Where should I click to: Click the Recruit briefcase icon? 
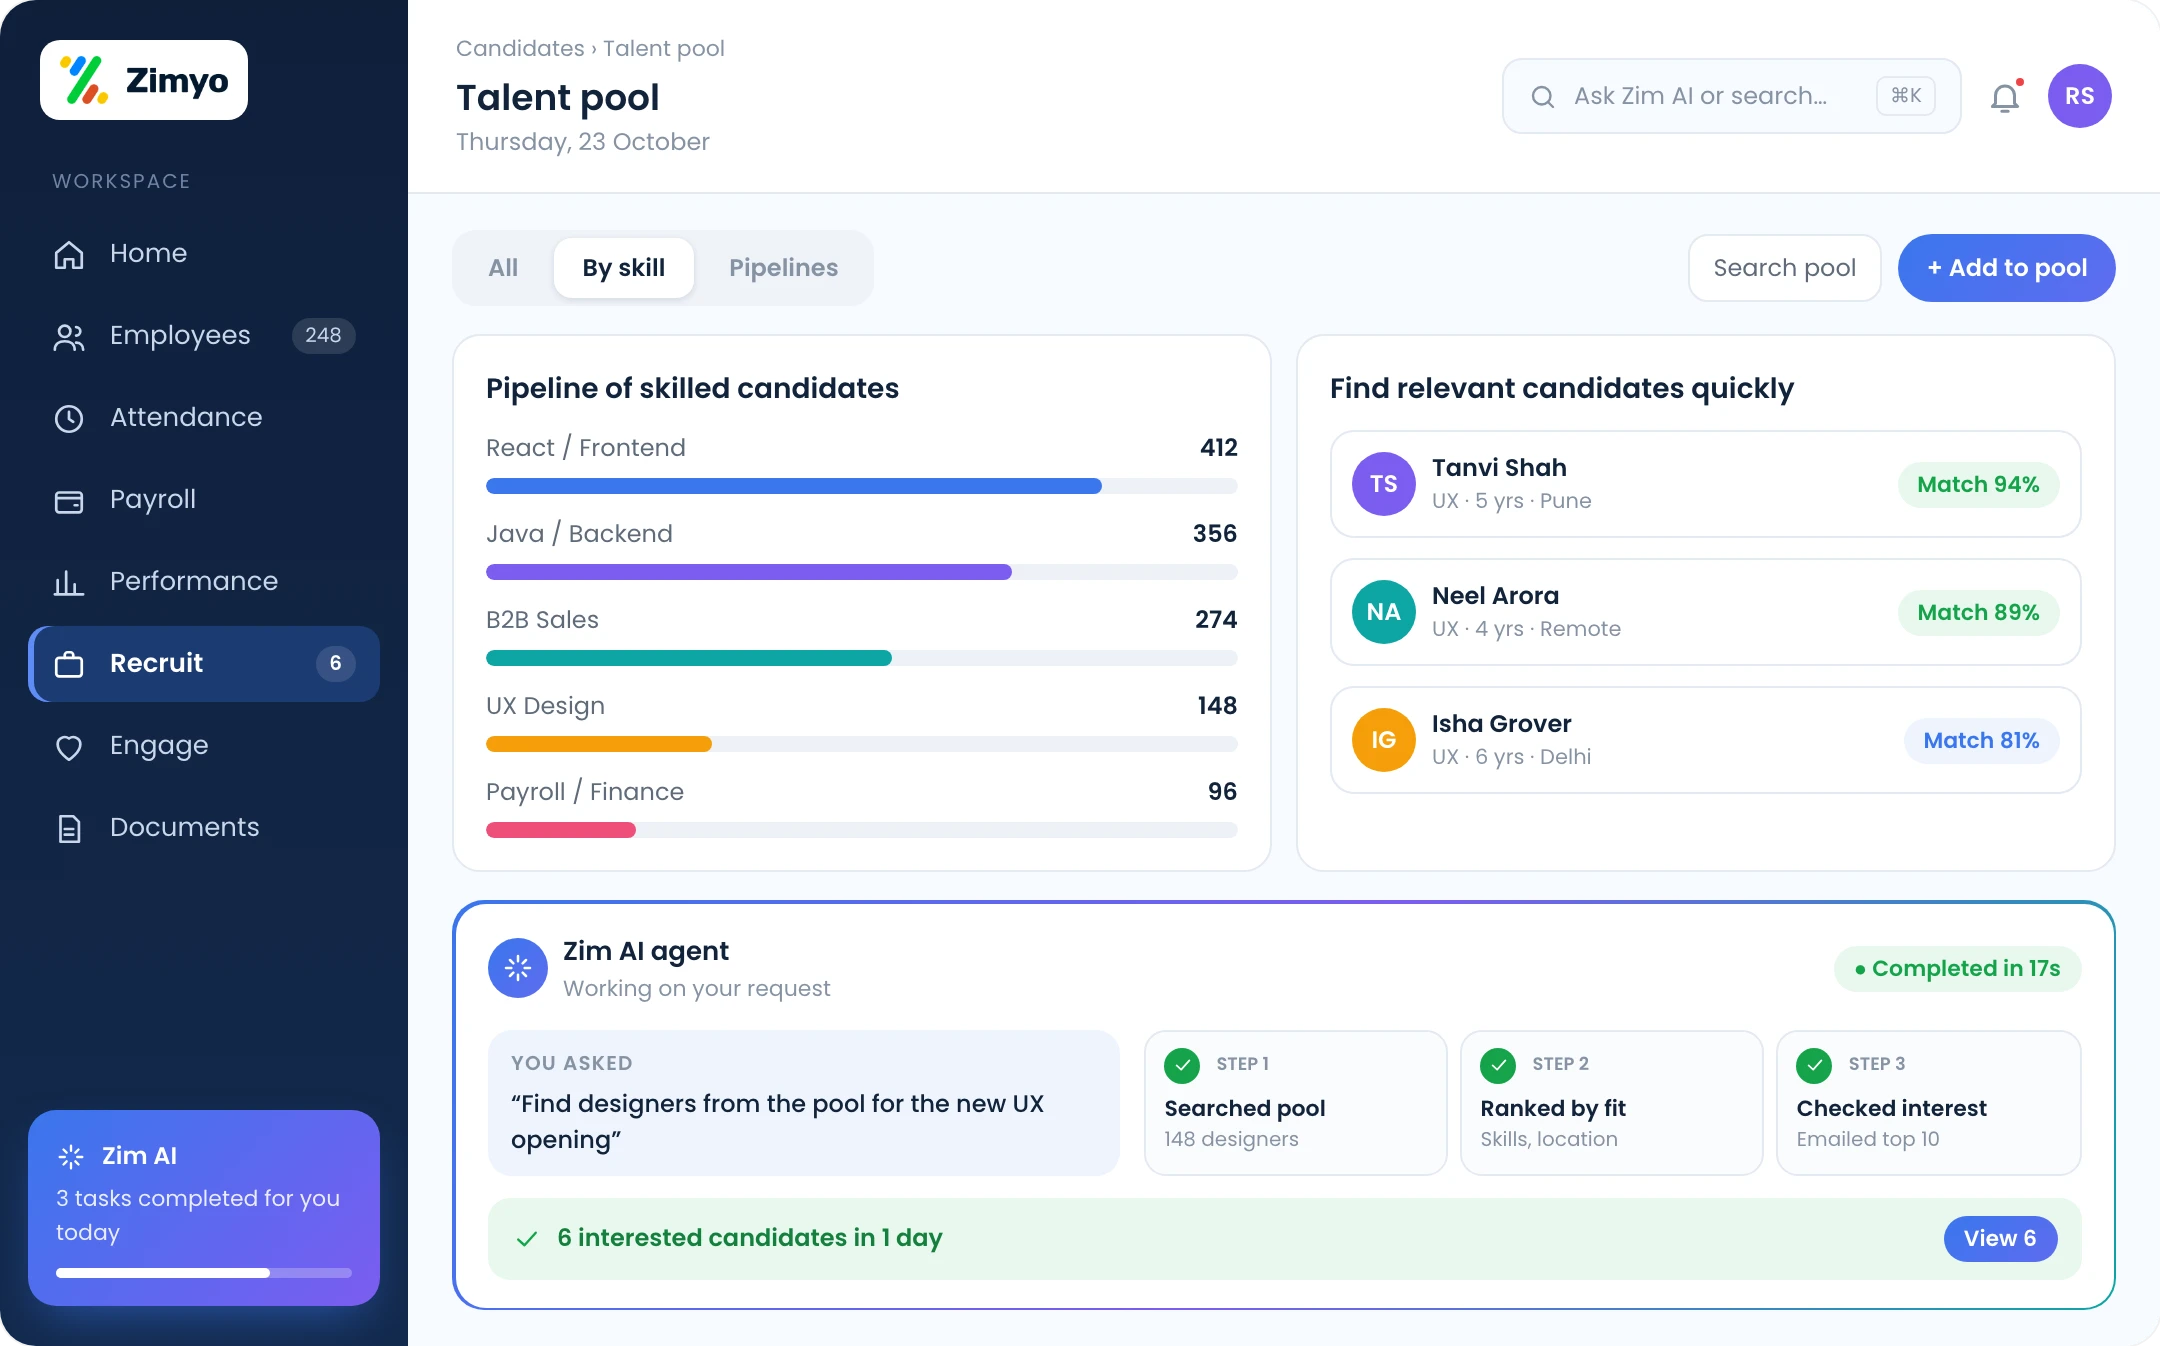coord(69,664)
